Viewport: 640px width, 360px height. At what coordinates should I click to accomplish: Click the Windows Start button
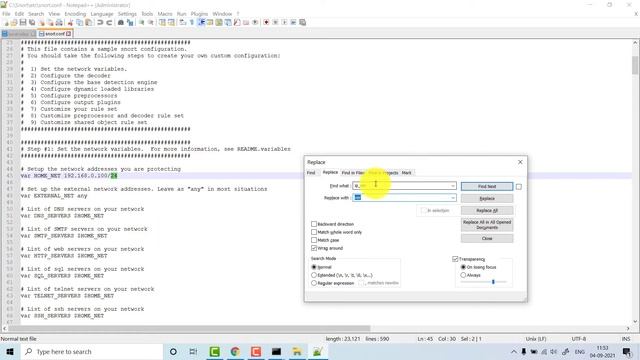10,351
